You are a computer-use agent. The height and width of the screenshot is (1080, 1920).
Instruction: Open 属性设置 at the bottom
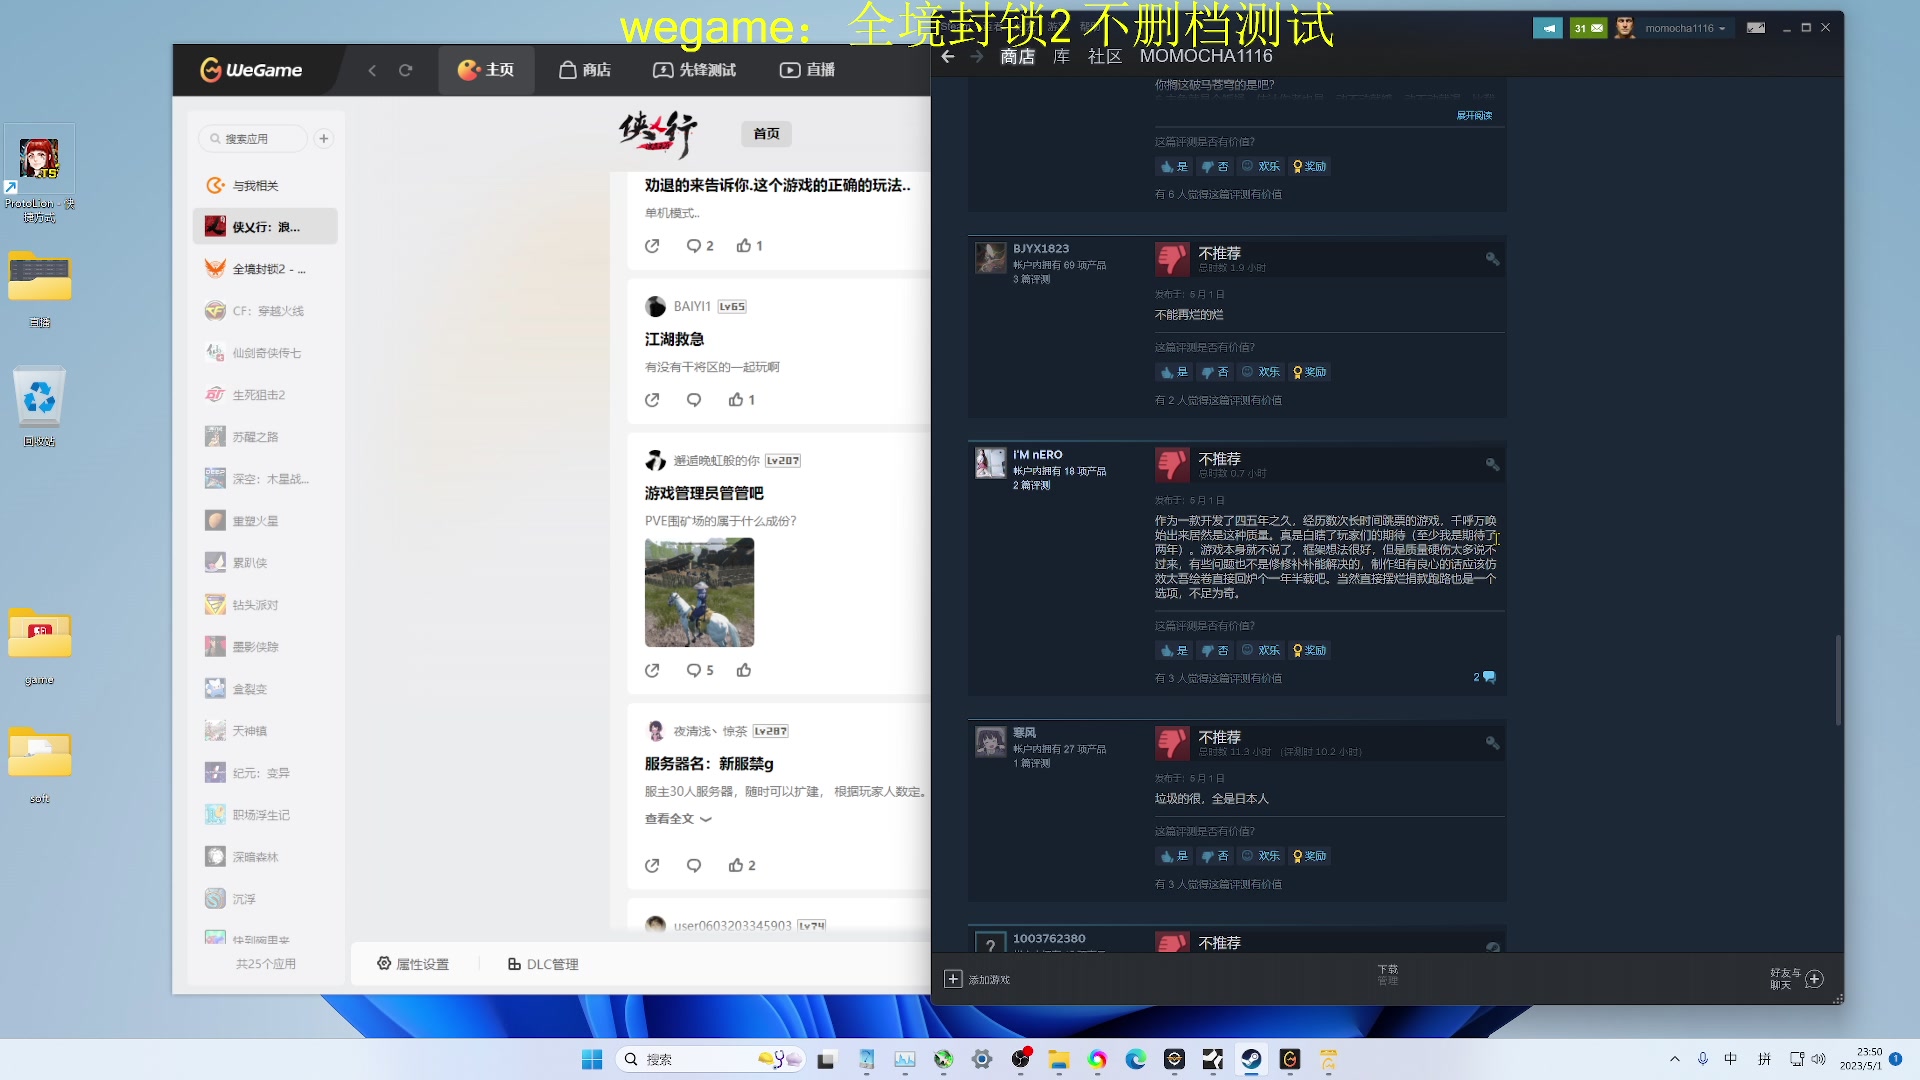[413, 964]
